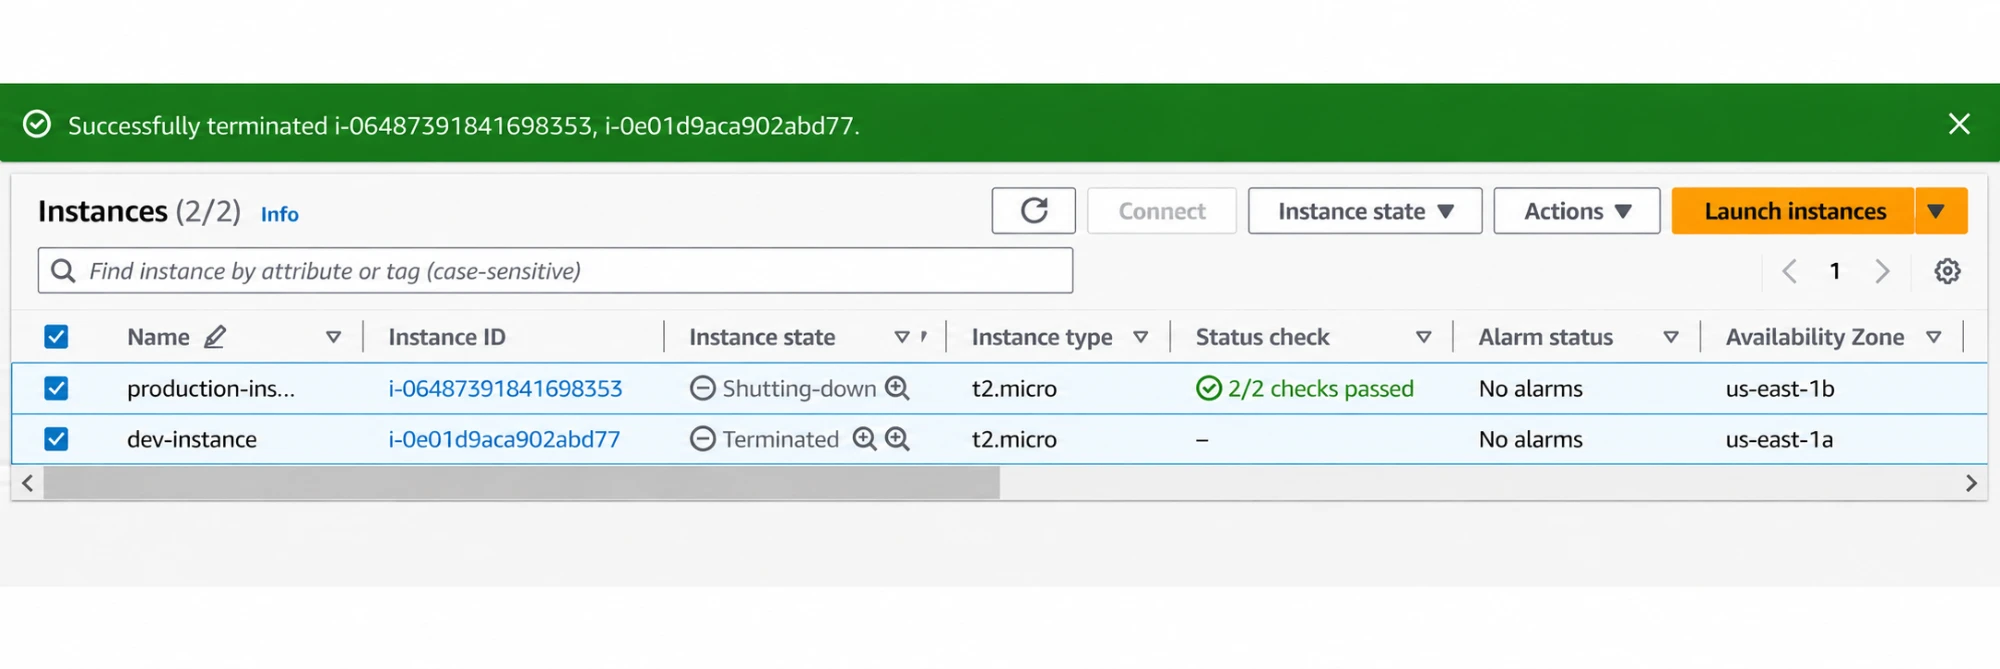Screen dimensions: 2000x669
Task: Open table preferences gear icon
Action: [1947, 271]
